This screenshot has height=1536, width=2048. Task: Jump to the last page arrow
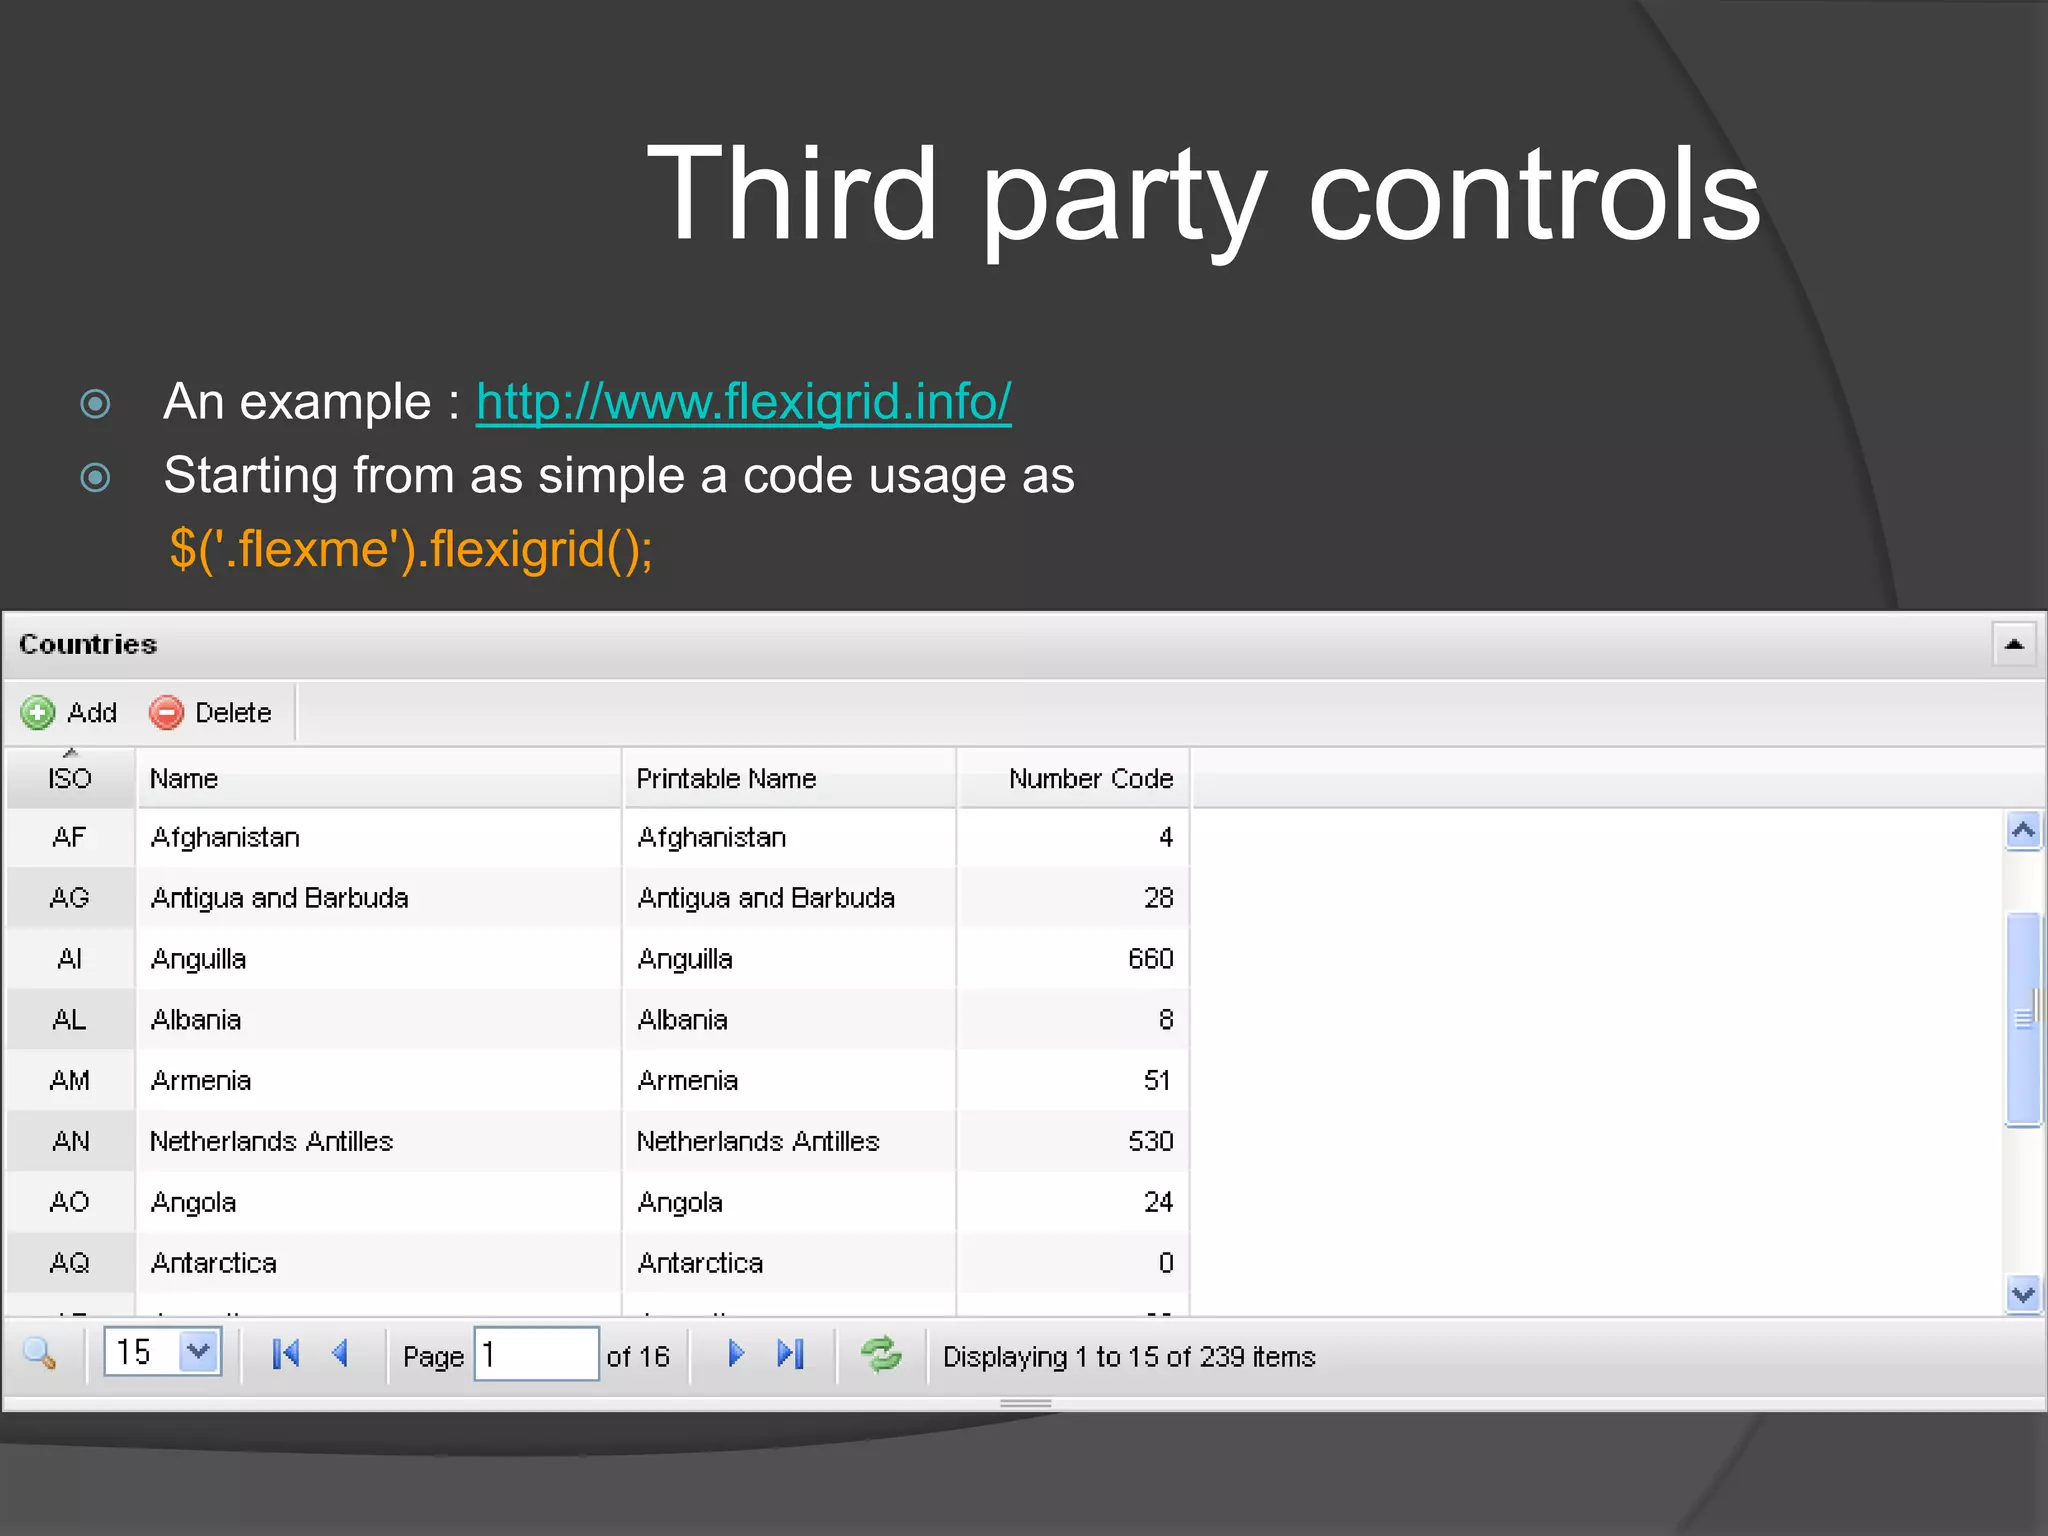coord(790,1354)
